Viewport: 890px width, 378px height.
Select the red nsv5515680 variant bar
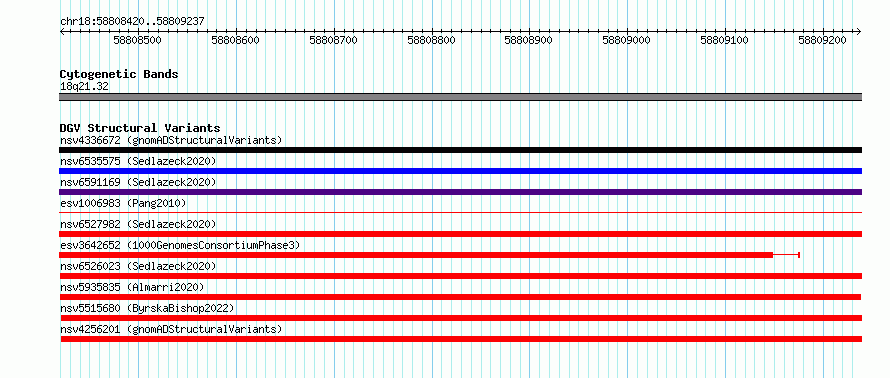pyautogui.click(x=460, y=318)
